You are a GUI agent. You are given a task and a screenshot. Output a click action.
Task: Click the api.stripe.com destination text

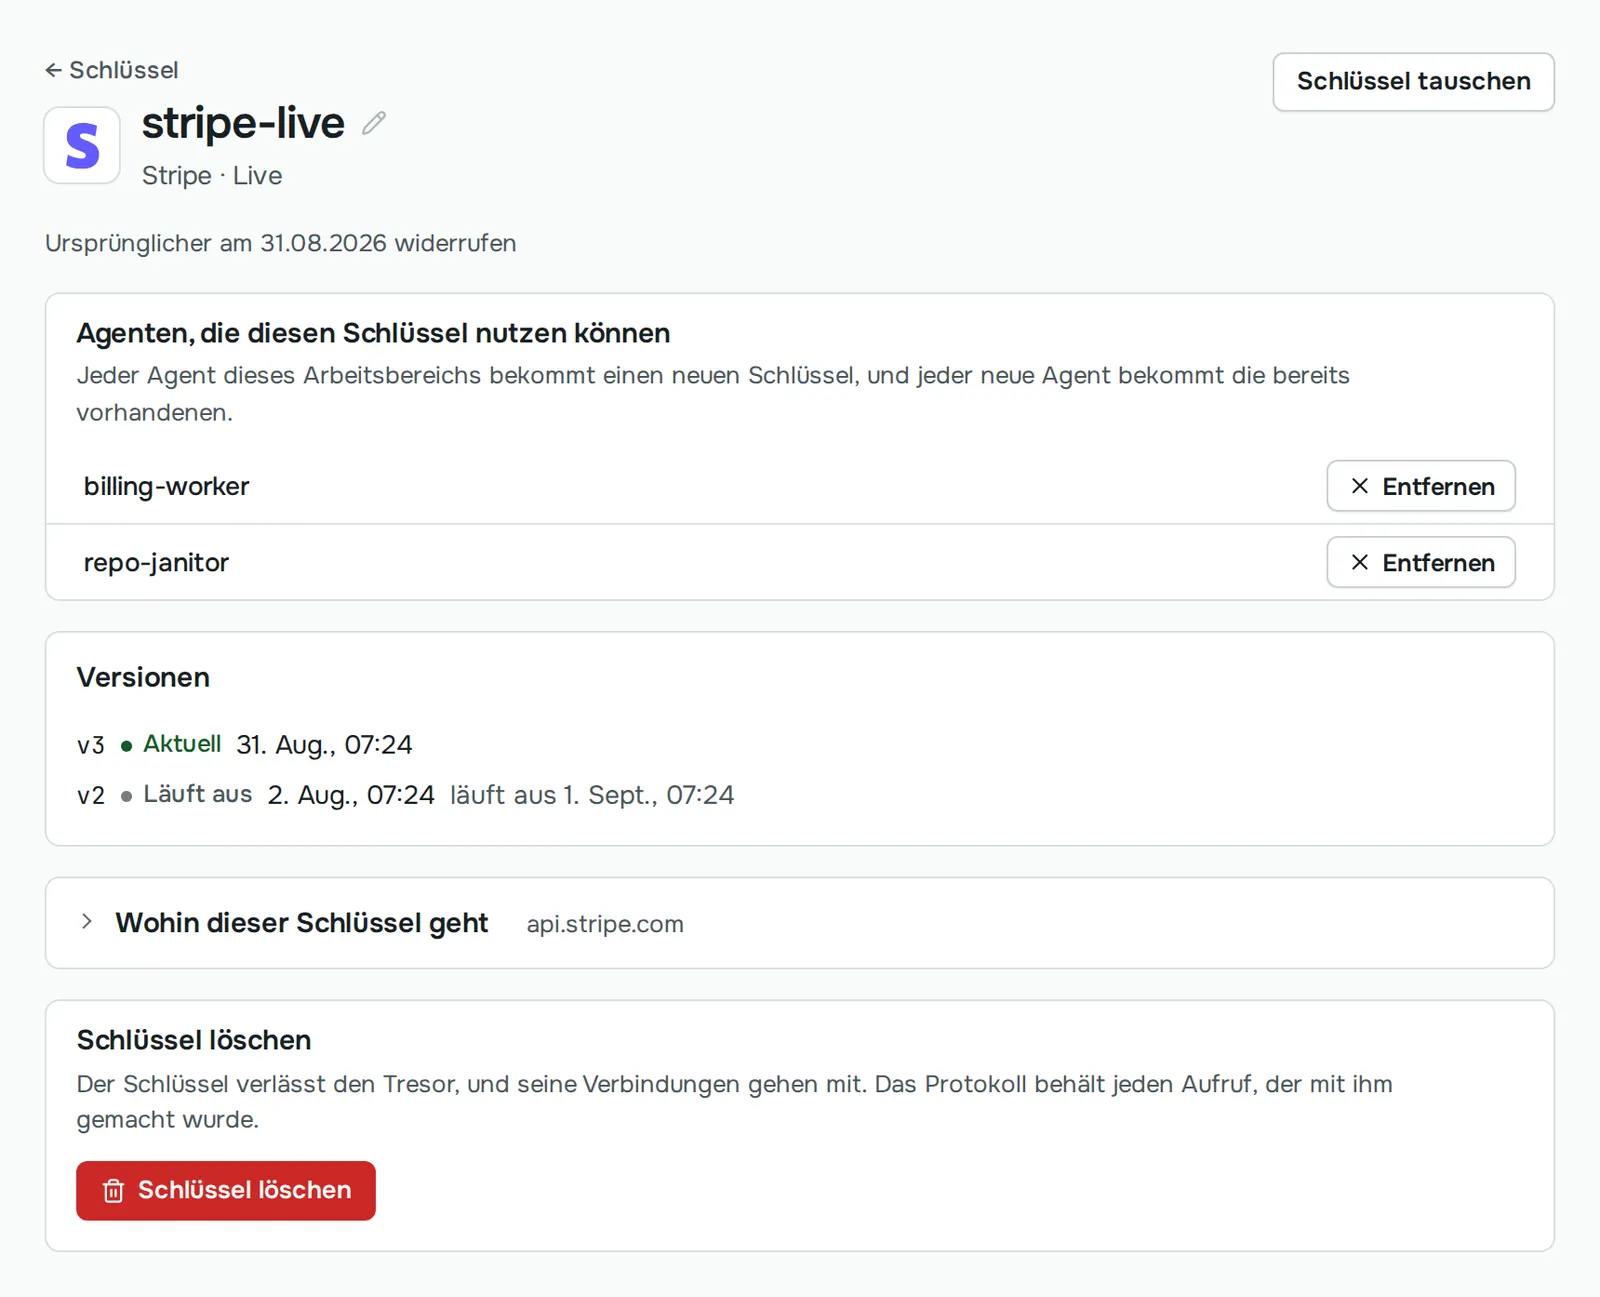[605, 924]
